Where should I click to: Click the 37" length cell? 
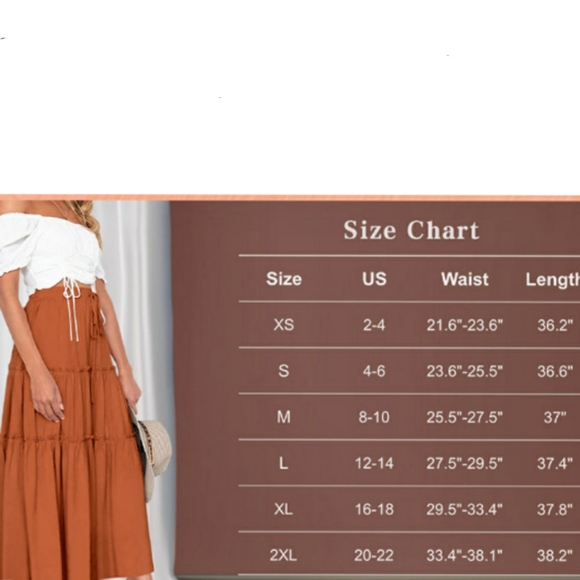[555, 417]
